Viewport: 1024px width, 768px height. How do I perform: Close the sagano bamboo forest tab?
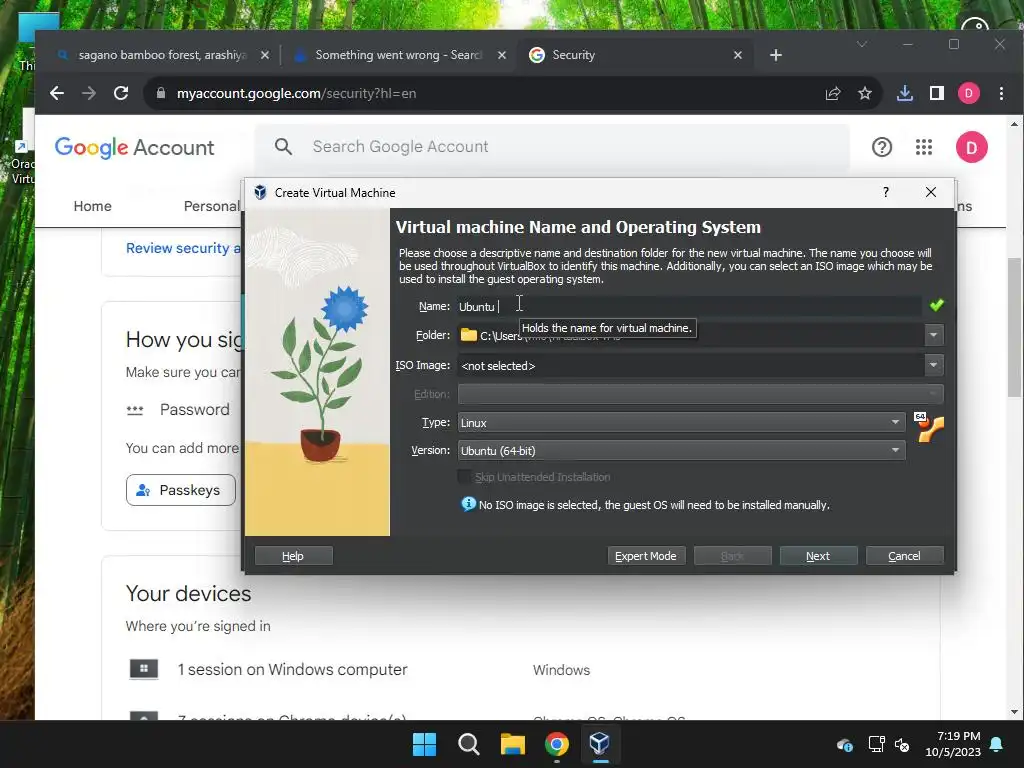264,55
